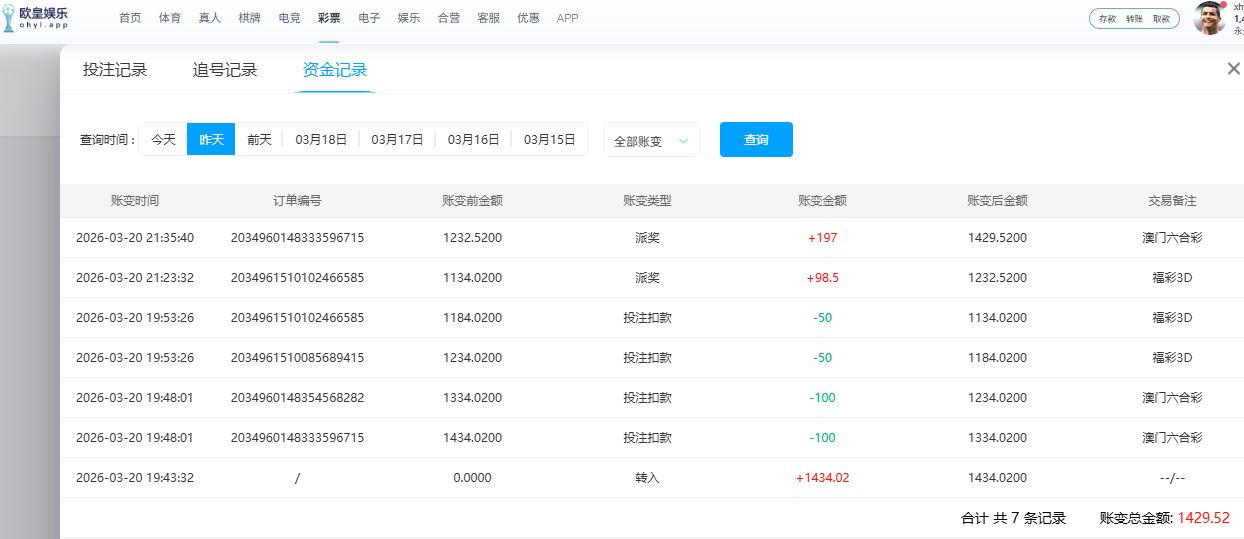Select 今天 as query time
The height and width of the screenshot is (539, 1244).
pos(163,140)
